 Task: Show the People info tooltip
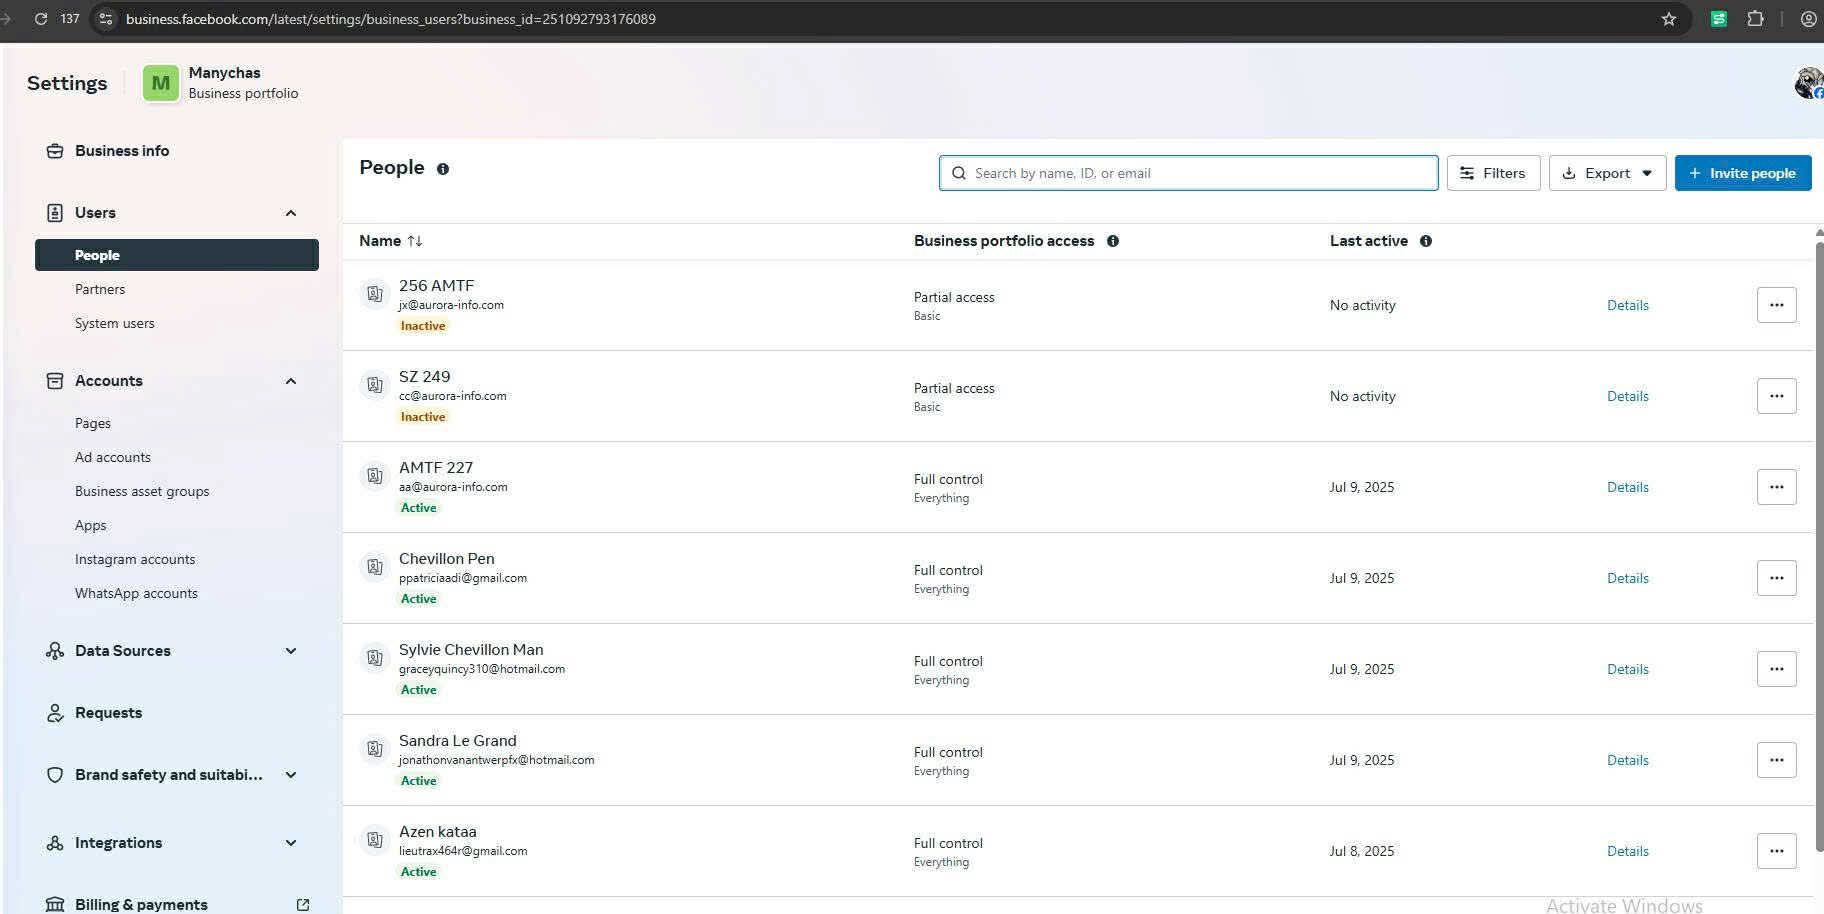click(x=443, y=169)
